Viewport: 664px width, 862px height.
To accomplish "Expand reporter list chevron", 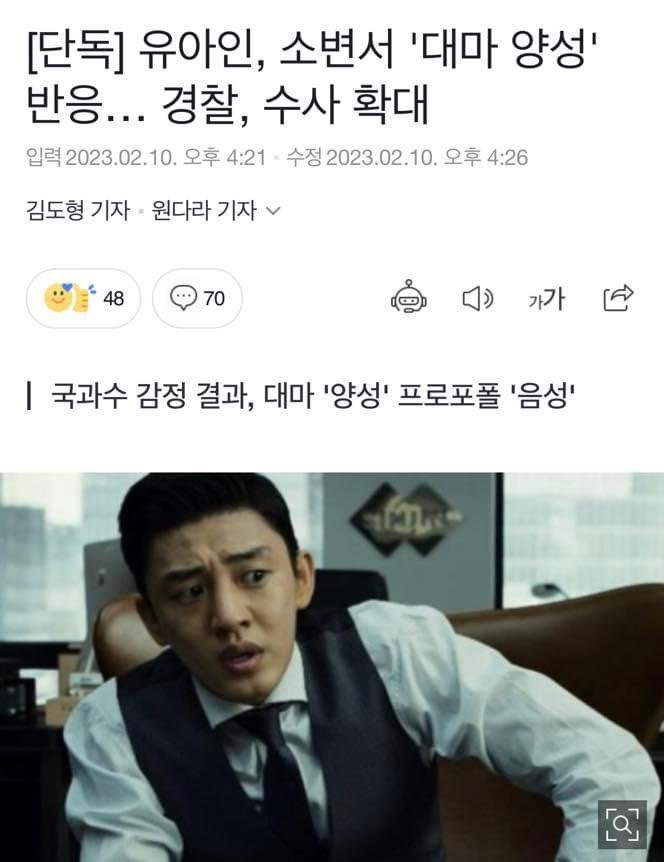I will point(273,211).
